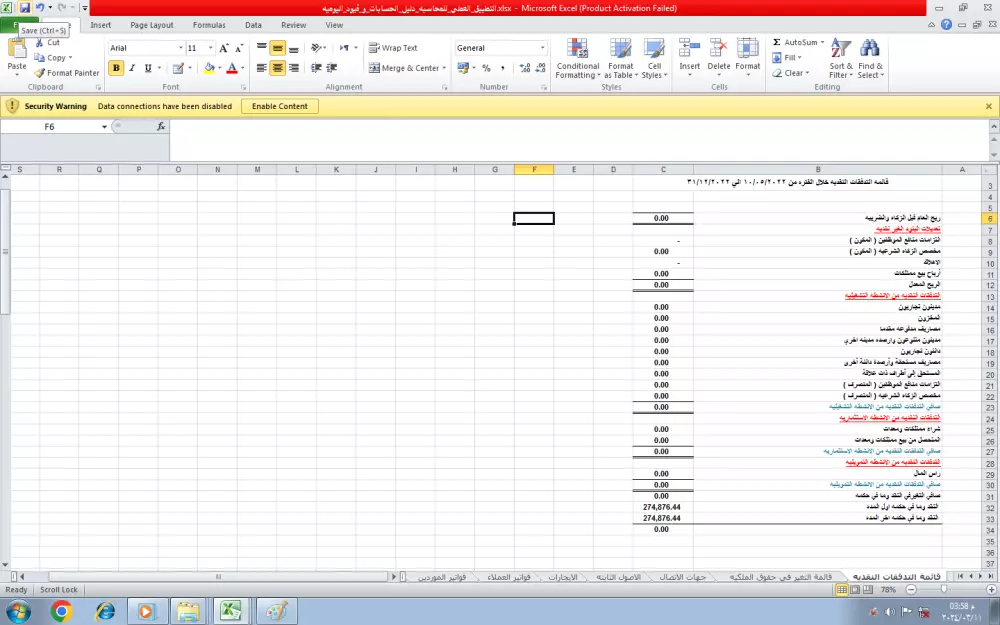Screen dimensions: 1000x625
Task: Click the font color red swatch button
Action: pos(232,68)
